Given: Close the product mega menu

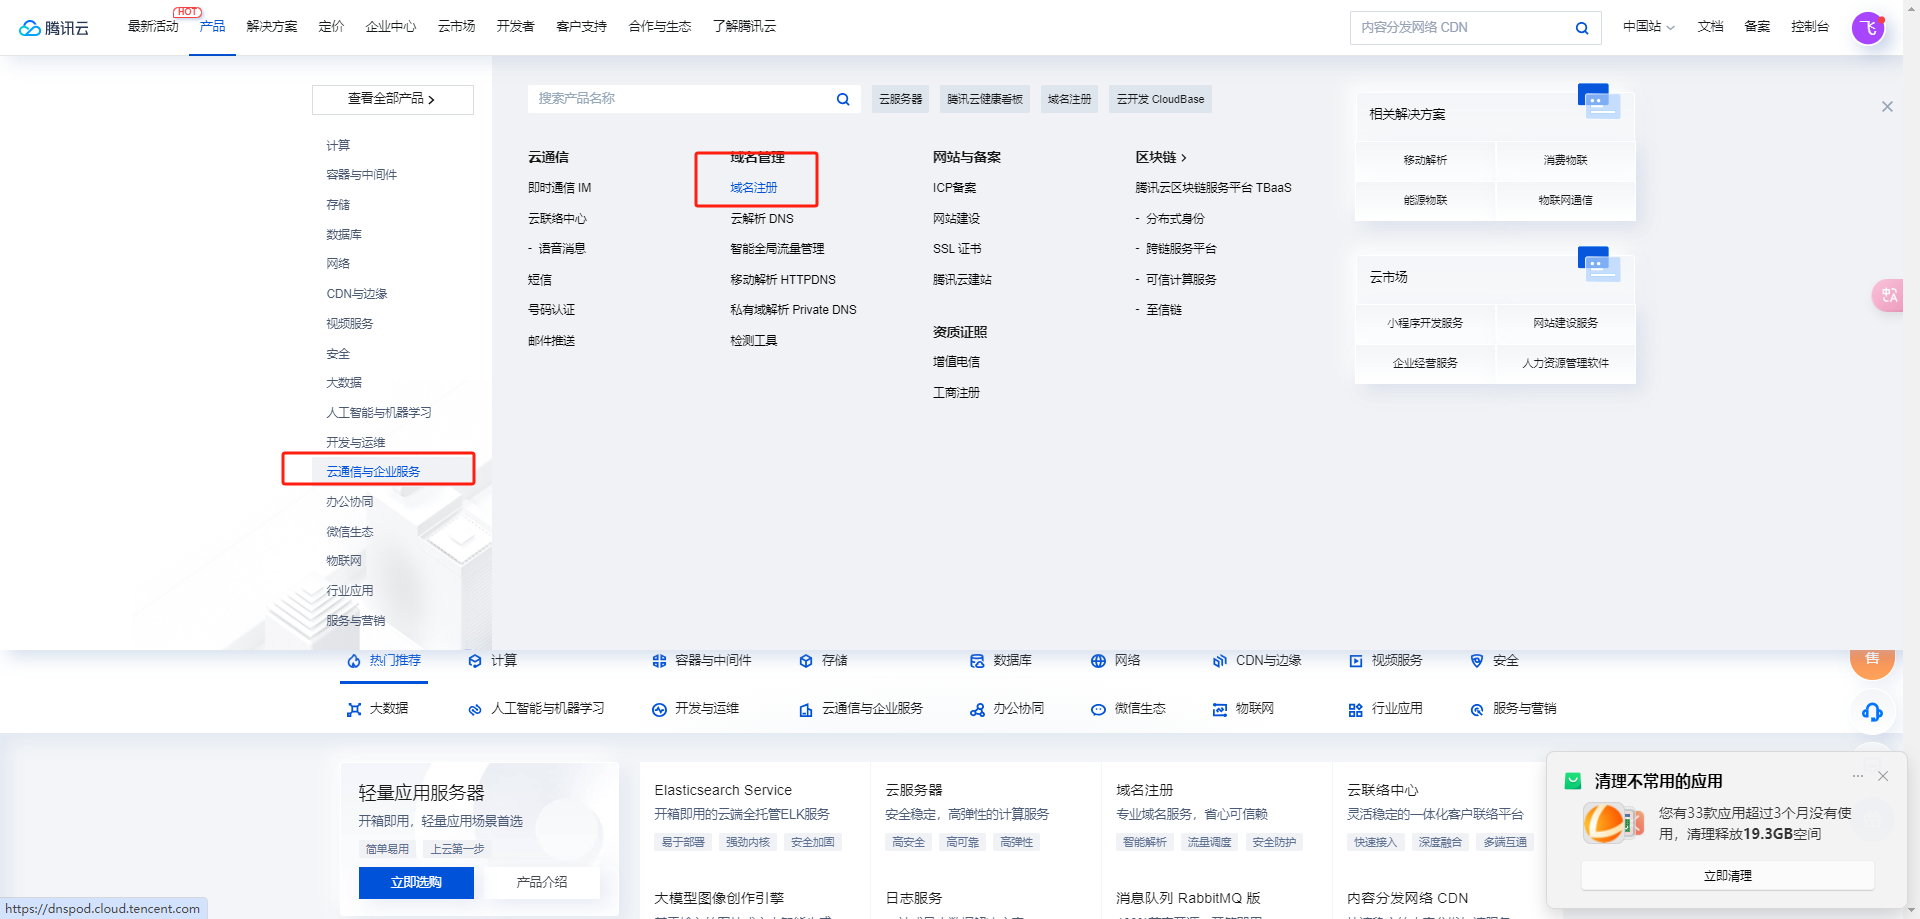Looking at the screenshot, I should click(x=1887, y=107).
